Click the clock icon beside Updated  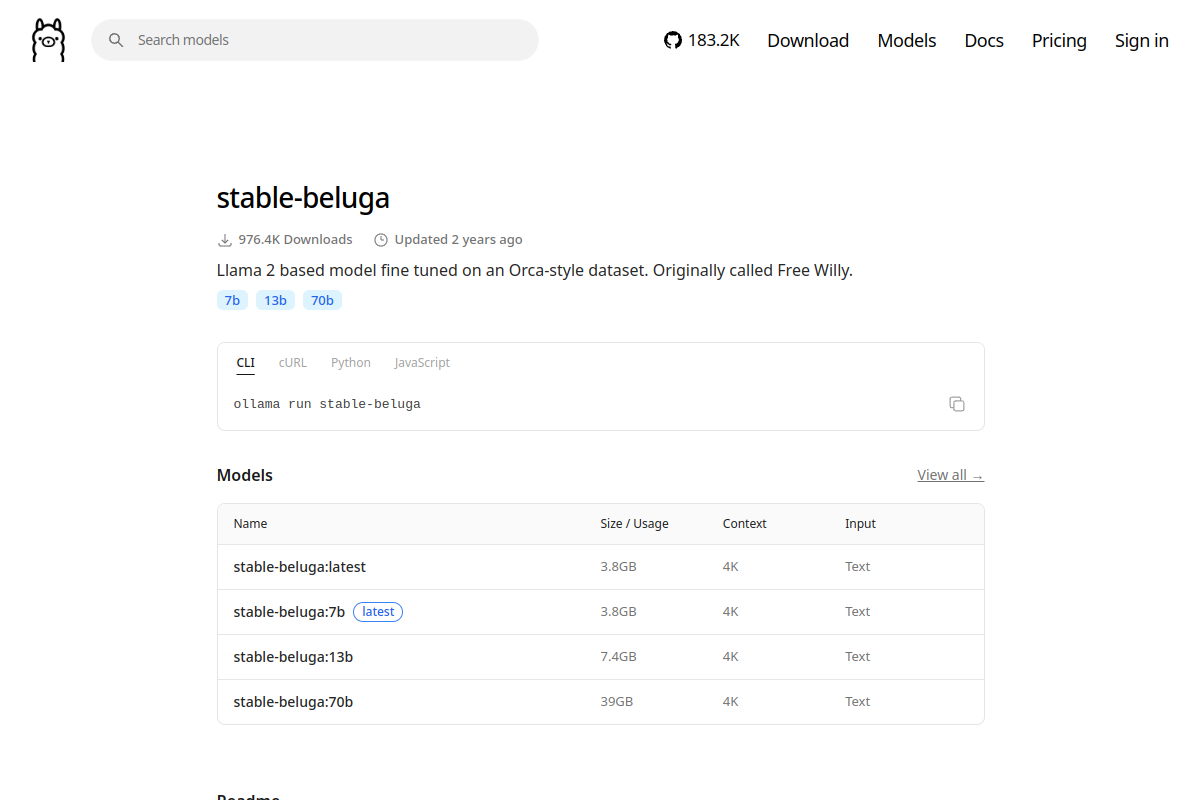coord(381,240)
